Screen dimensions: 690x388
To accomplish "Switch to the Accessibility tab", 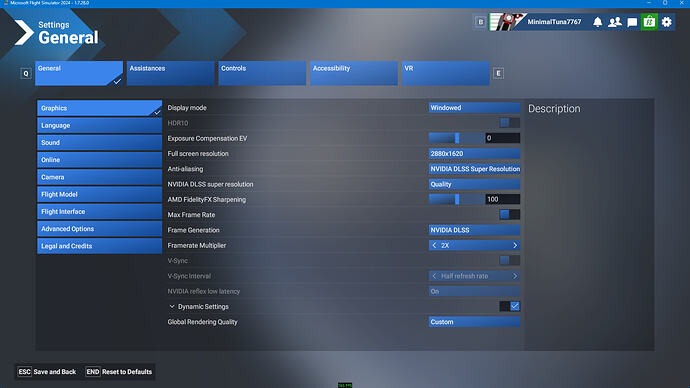I will coord(353,73).
